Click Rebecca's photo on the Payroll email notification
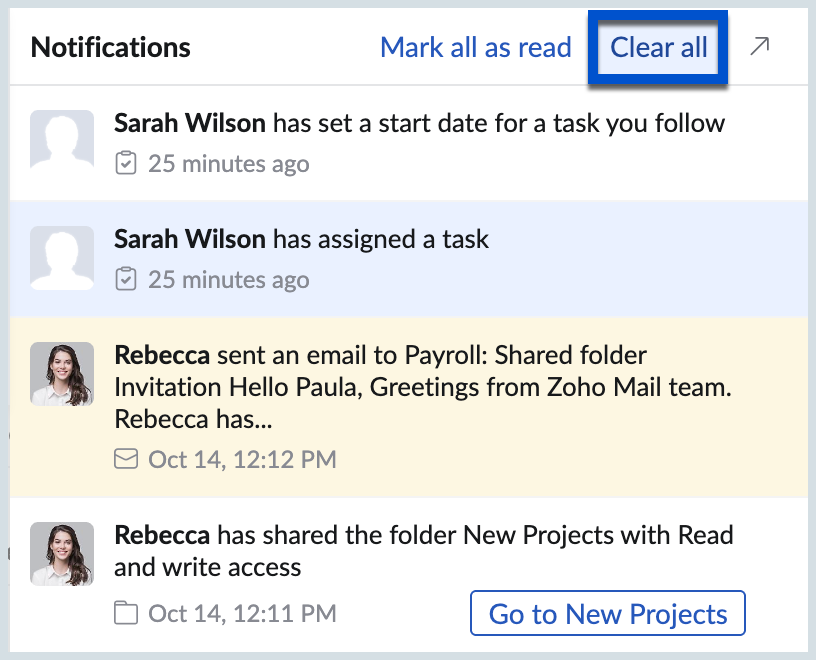Image resolution: width=816 pixels, height=660 pixels. (62, 374)
